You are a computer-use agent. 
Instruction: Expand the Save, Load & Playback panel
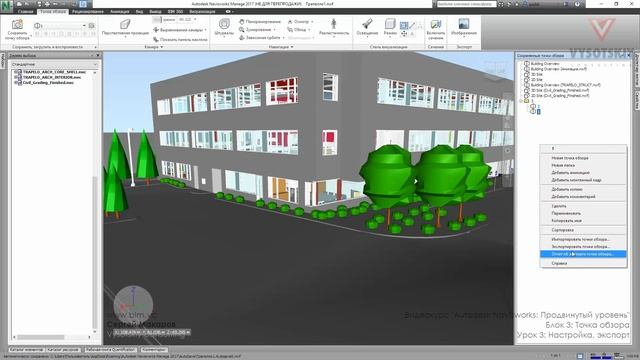[96, 47]
